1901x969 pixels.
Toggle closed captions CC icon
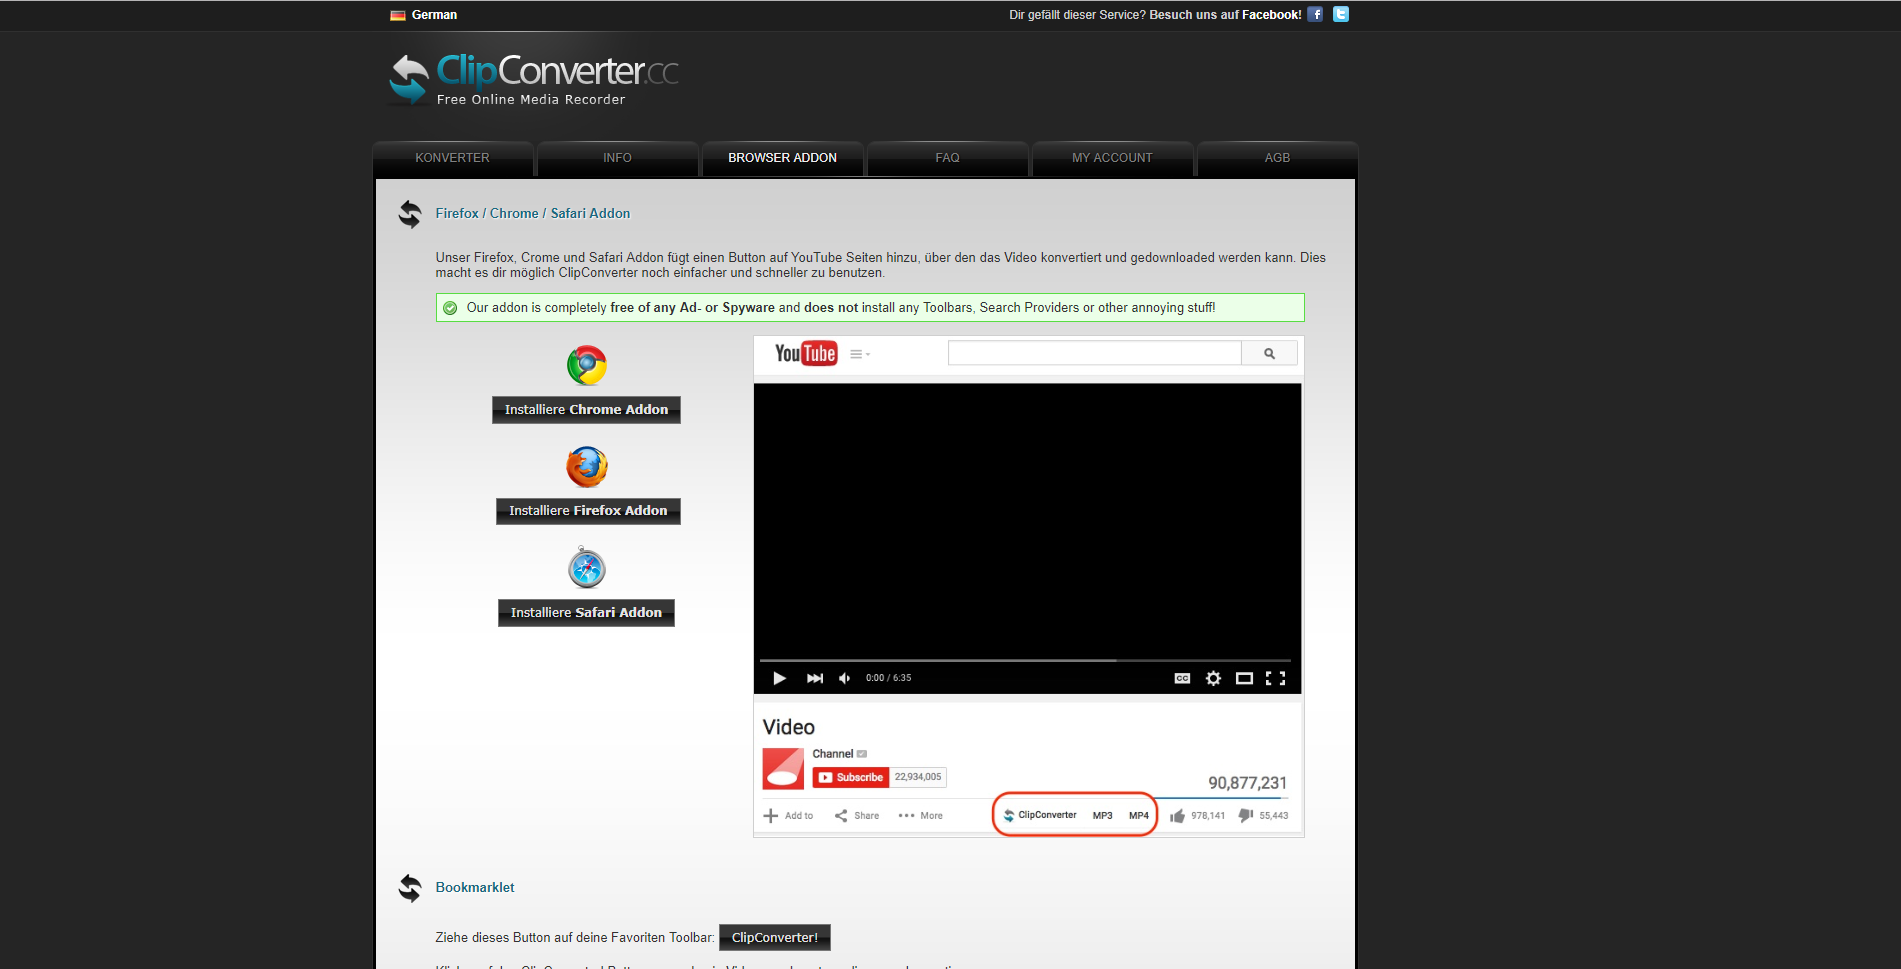(x=1182, y=678)
